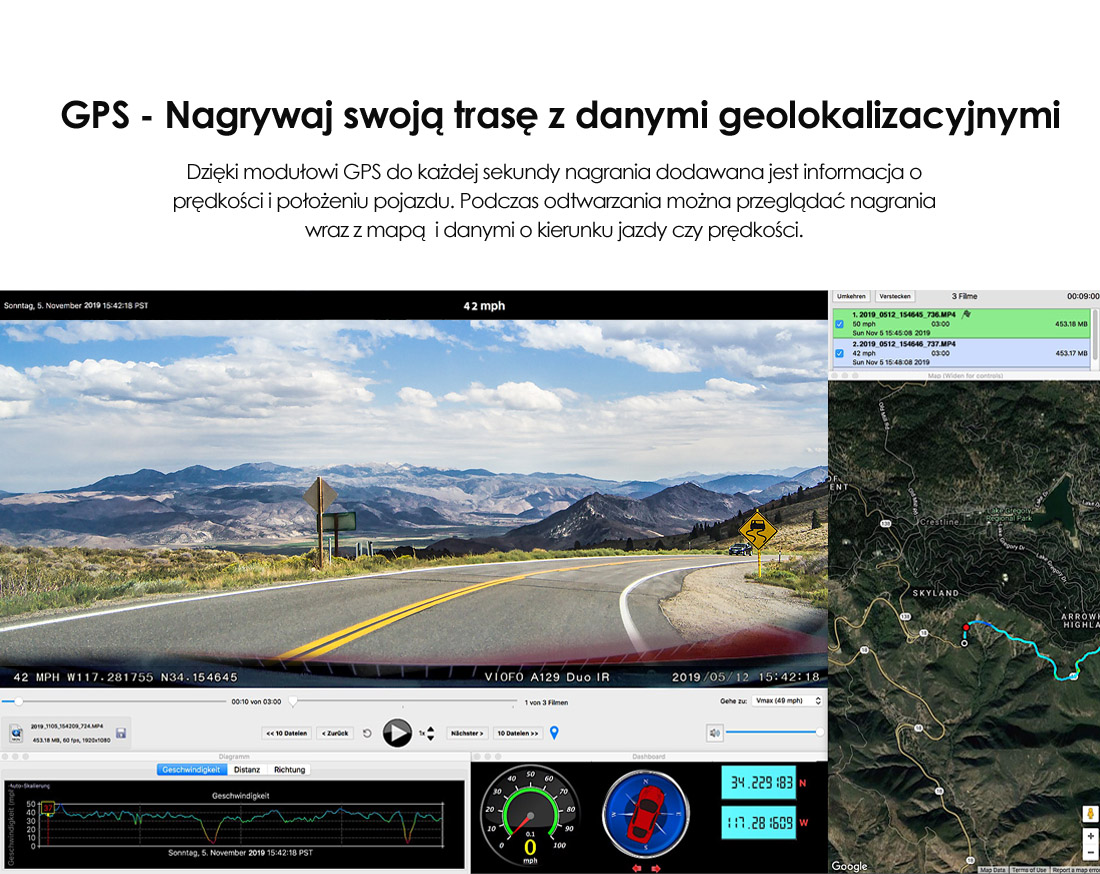The width and height of the screenshot is (1100, 874).
Task: Click the blue map pin icon
Action: coord(555,733)
